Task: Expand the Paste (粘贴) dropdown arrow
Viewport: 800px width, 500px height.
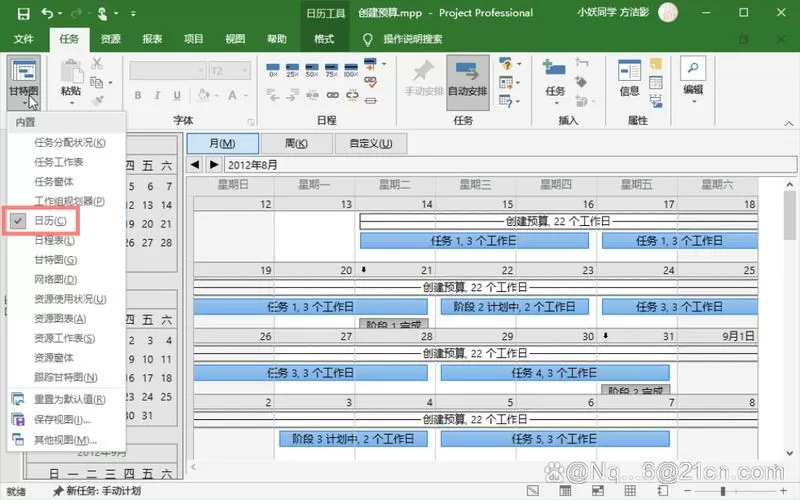Action: (71, 103)
